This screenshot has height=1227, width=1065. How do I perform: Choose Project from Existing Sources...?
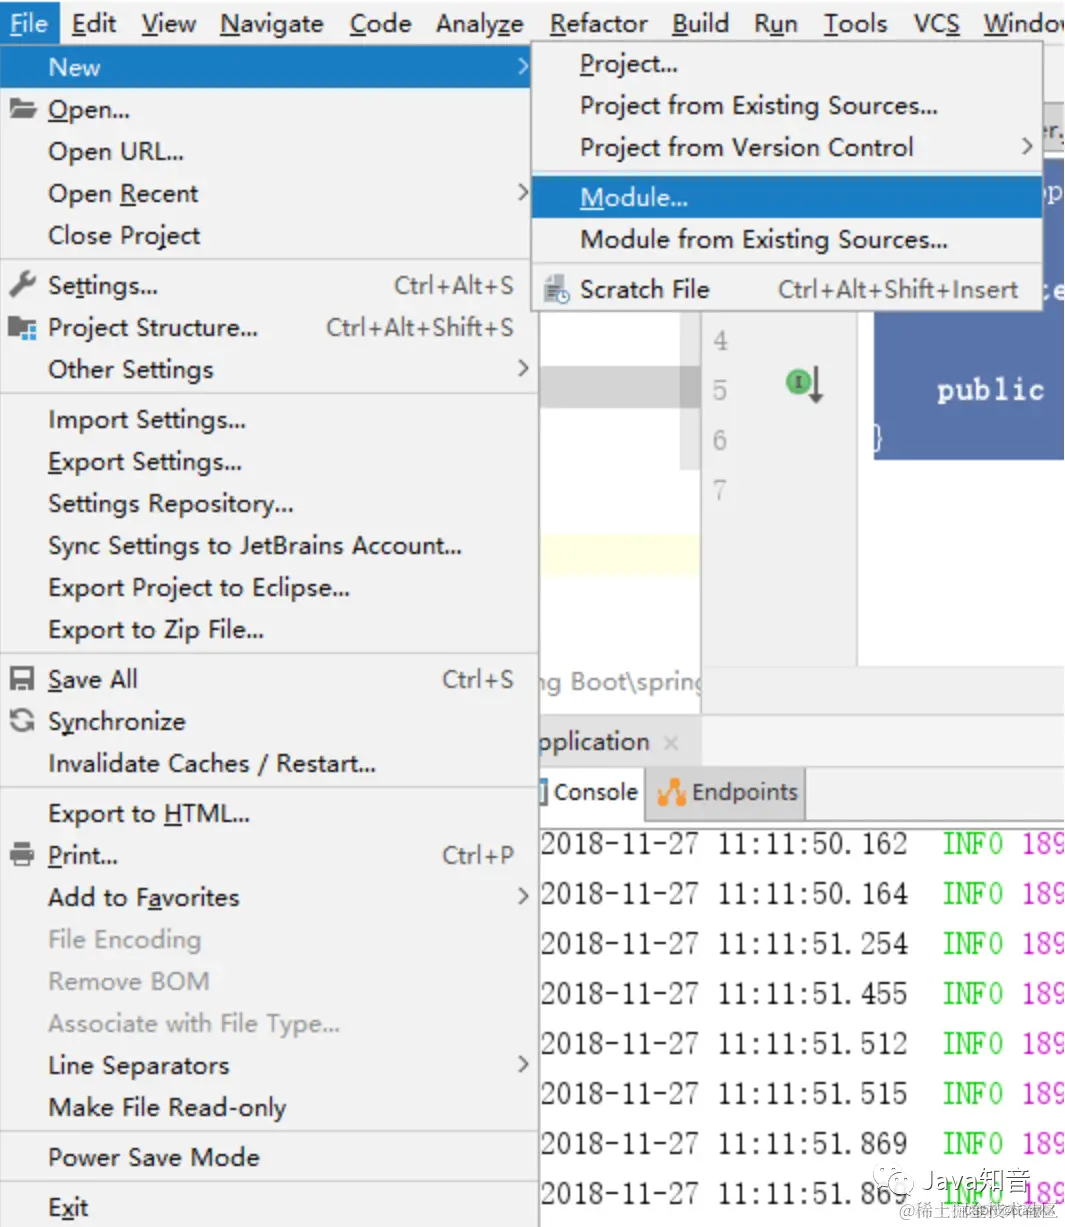[x=787, y=106]
